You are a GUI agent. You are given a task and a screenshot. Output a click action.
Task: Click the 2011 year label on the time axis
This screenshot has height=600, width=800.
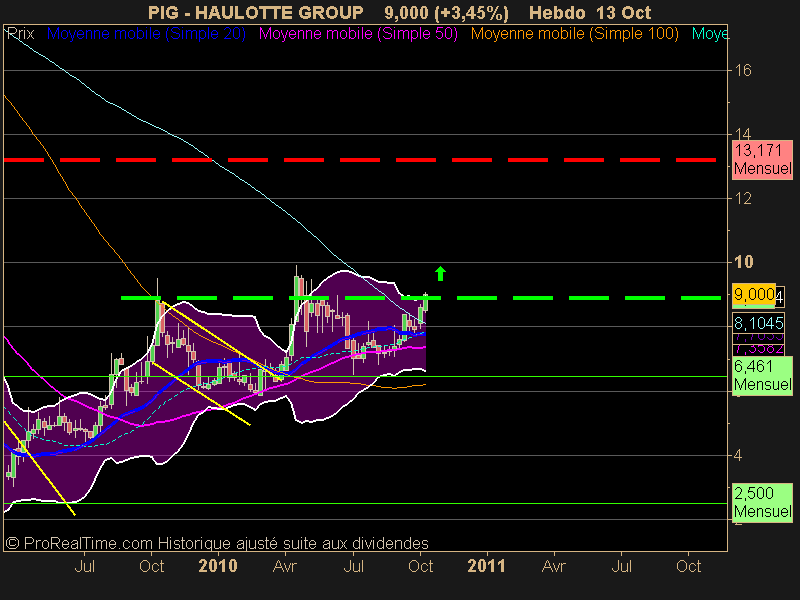click(x=486, y=566)
